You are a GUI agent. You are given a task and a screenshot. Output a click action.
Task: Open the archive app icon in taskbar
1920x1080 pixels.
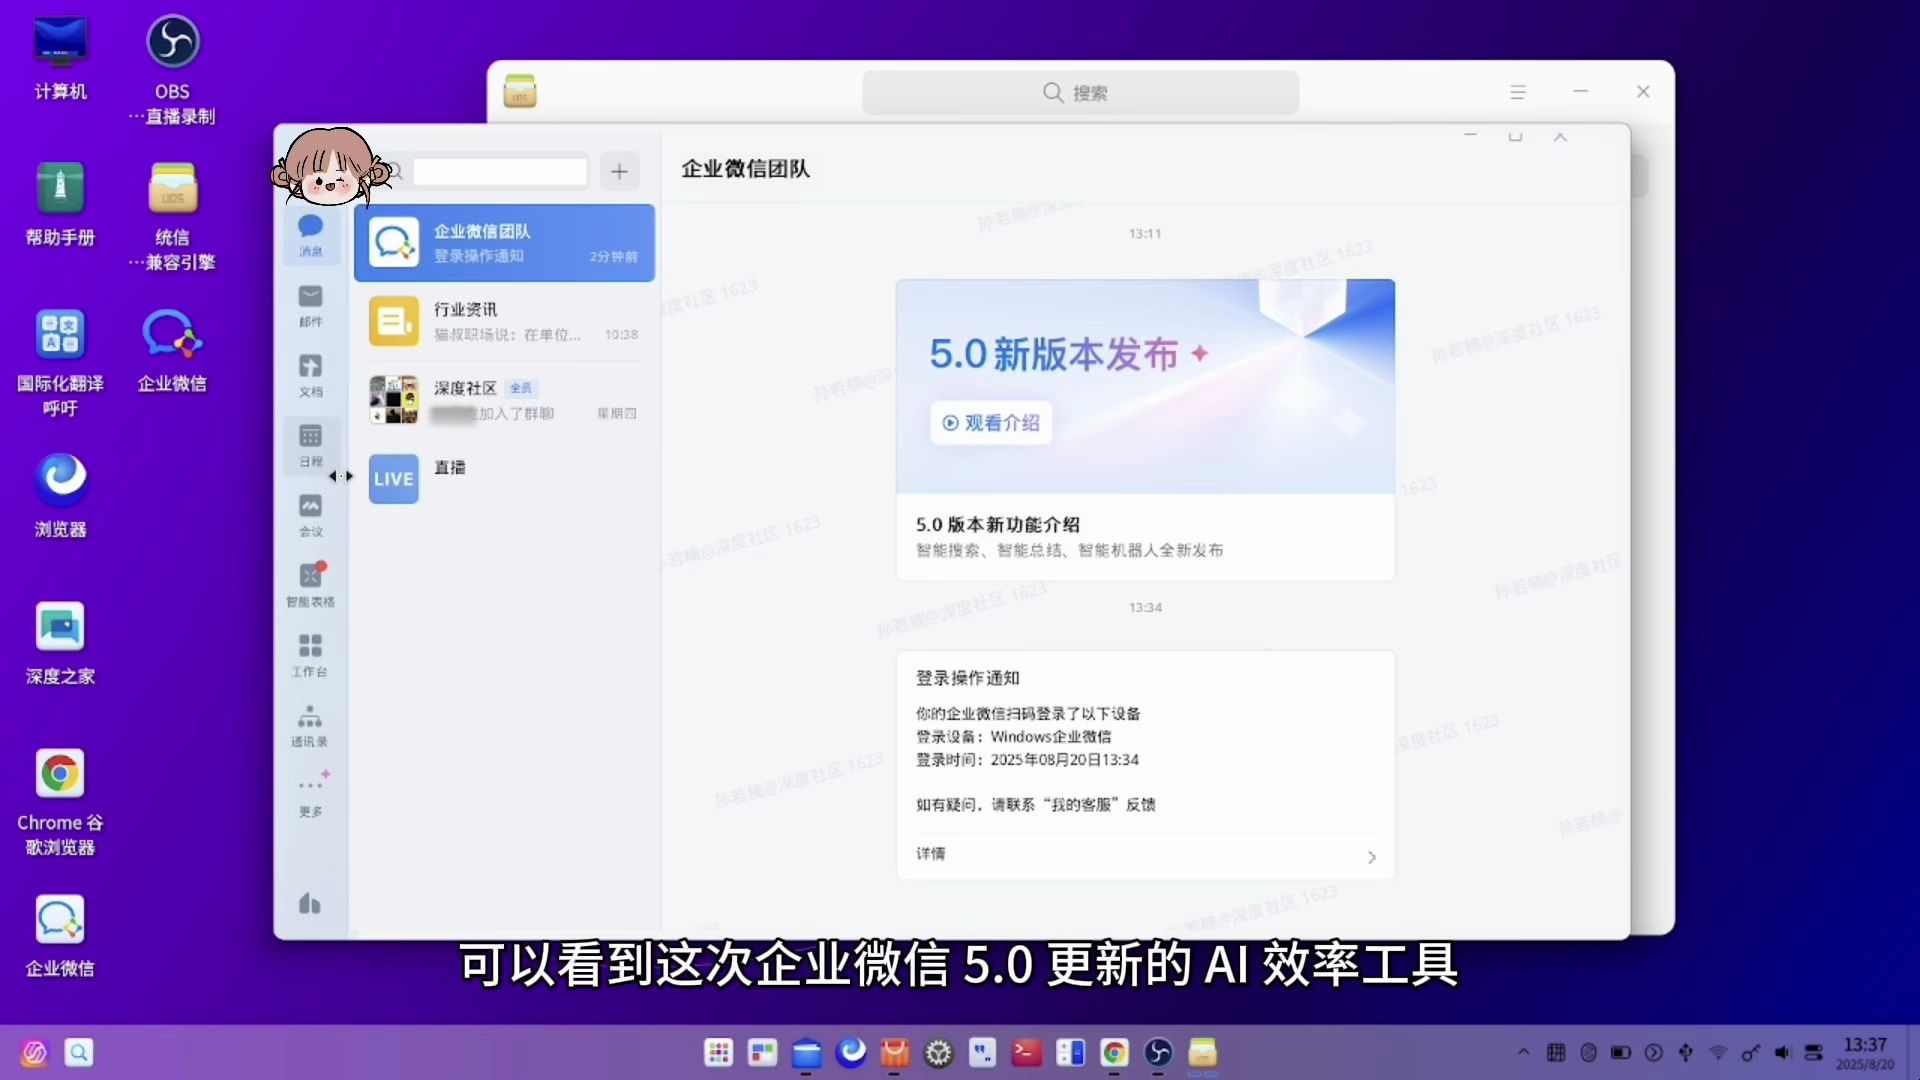click(1202, 1052)
